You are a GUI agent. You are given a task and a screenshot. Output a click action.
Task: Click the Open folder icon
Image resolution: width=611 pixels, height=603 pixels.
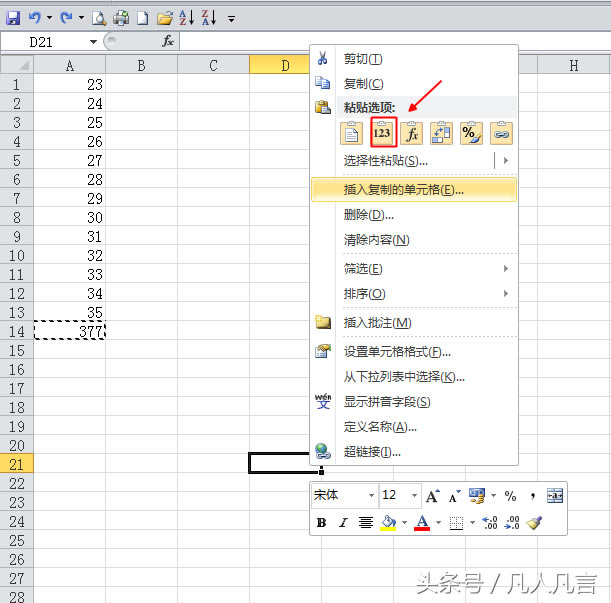(x=165, y=18)
